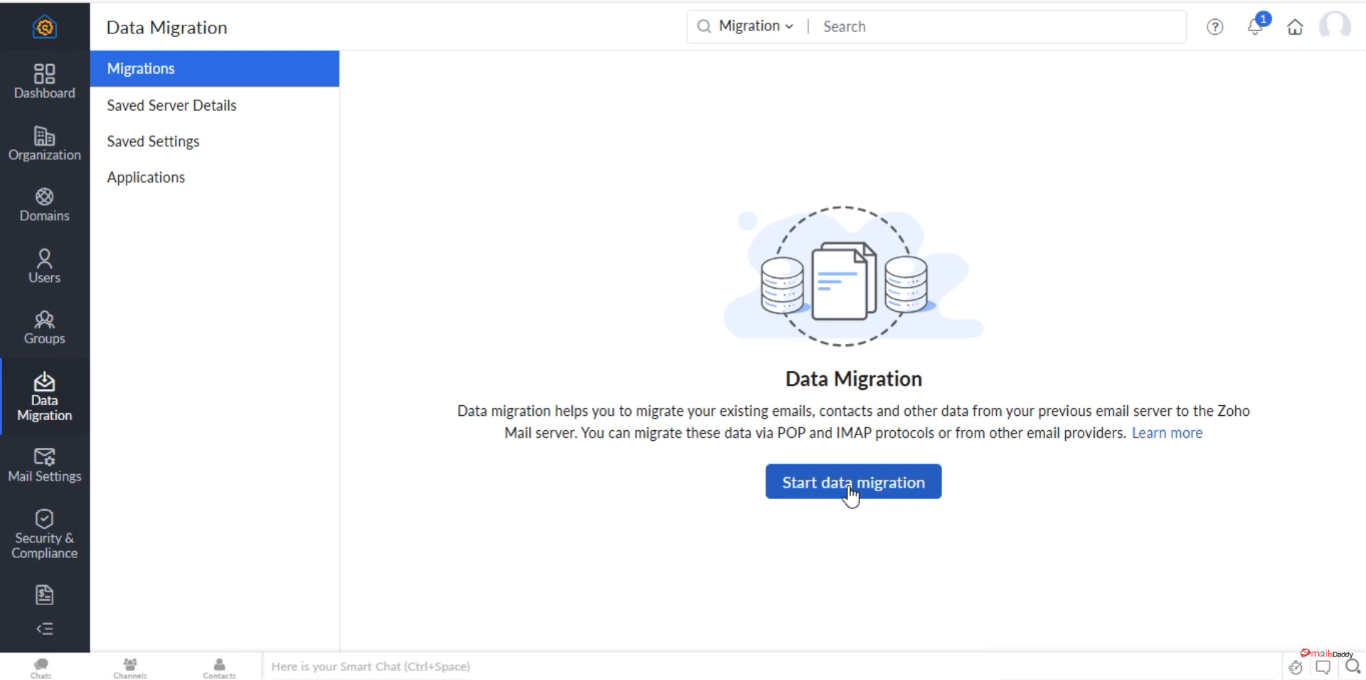This screenshot has height=680, width=1366.
Task: Select the Organization sidebar icon
Action: point(44,142)
